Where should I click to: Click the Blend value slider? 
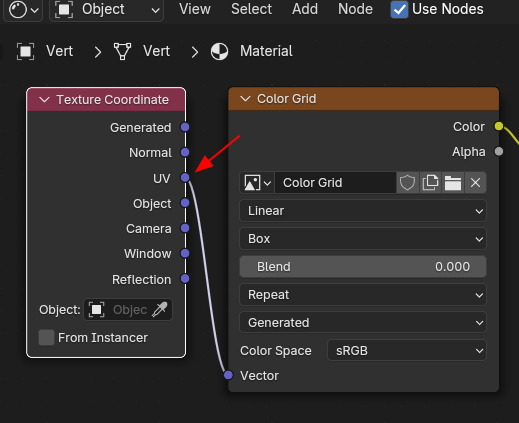pos(363,267)
